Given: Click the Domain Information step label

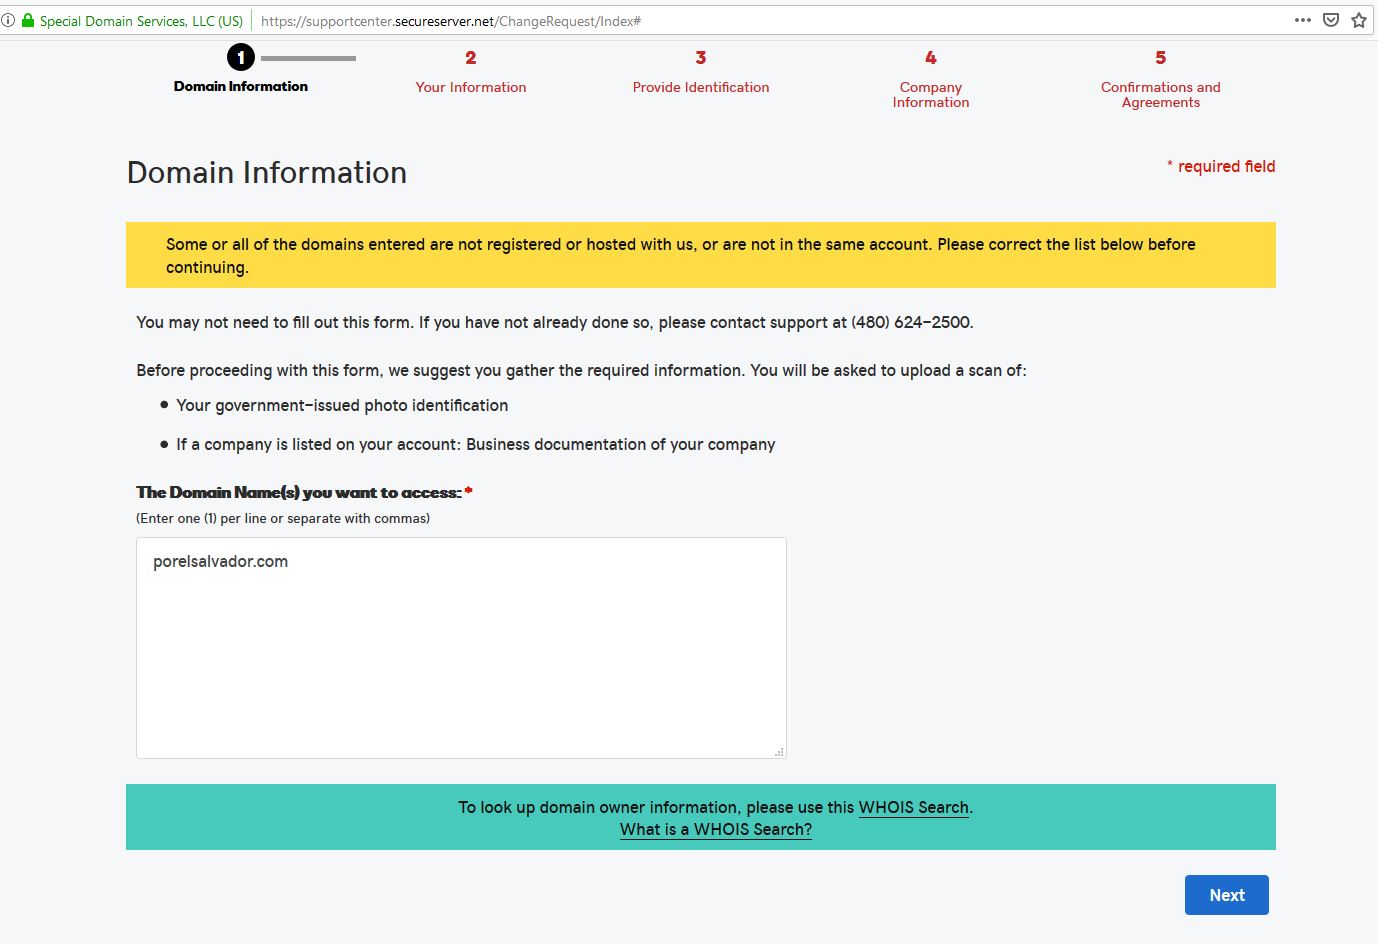Looking at the screenshot, I should coord(241,87).
